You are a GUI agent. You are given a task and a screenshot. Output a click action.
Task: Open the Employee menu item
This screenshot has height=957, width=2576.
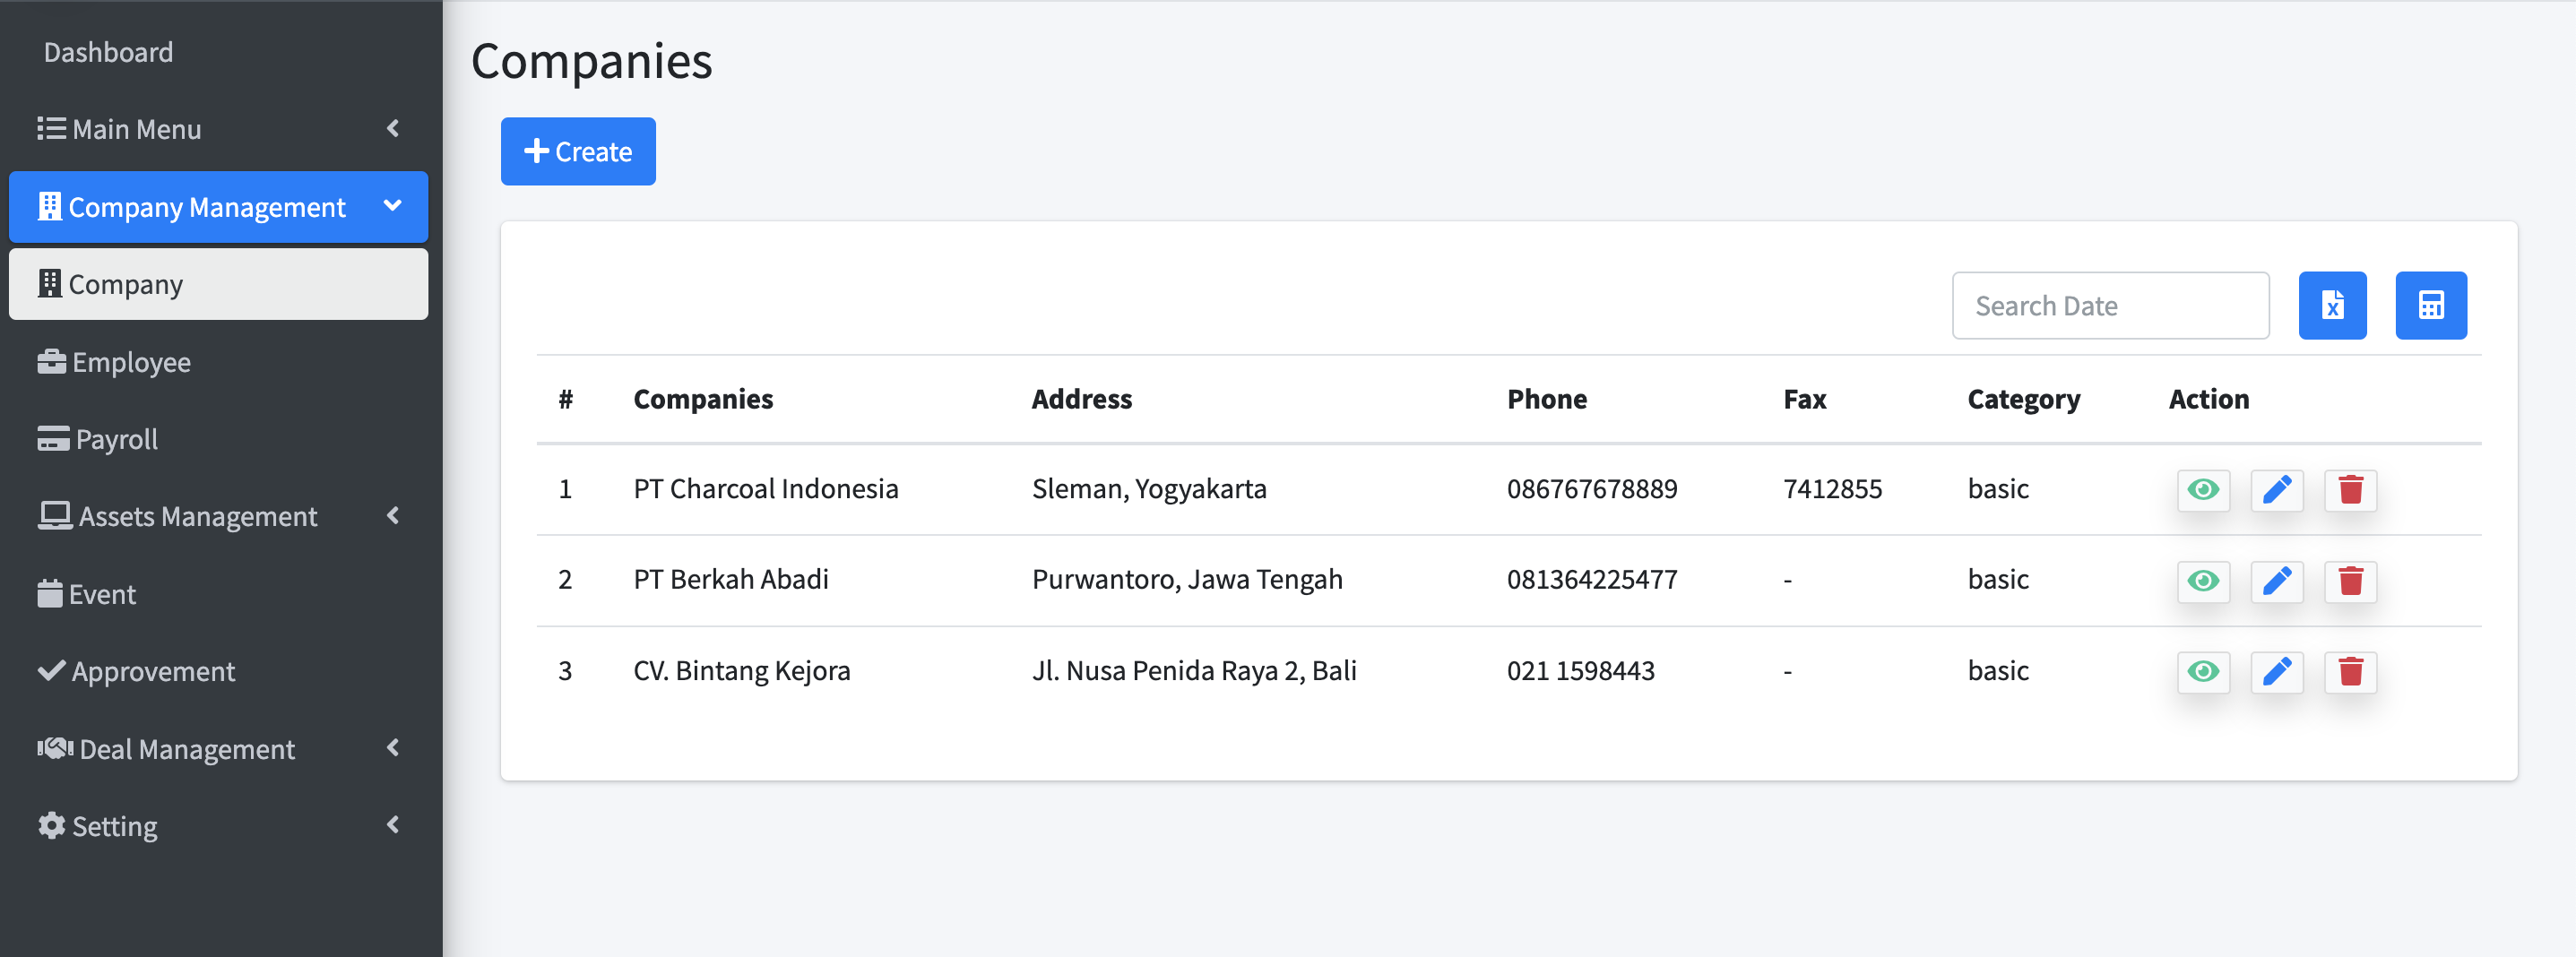click(130, 362)
